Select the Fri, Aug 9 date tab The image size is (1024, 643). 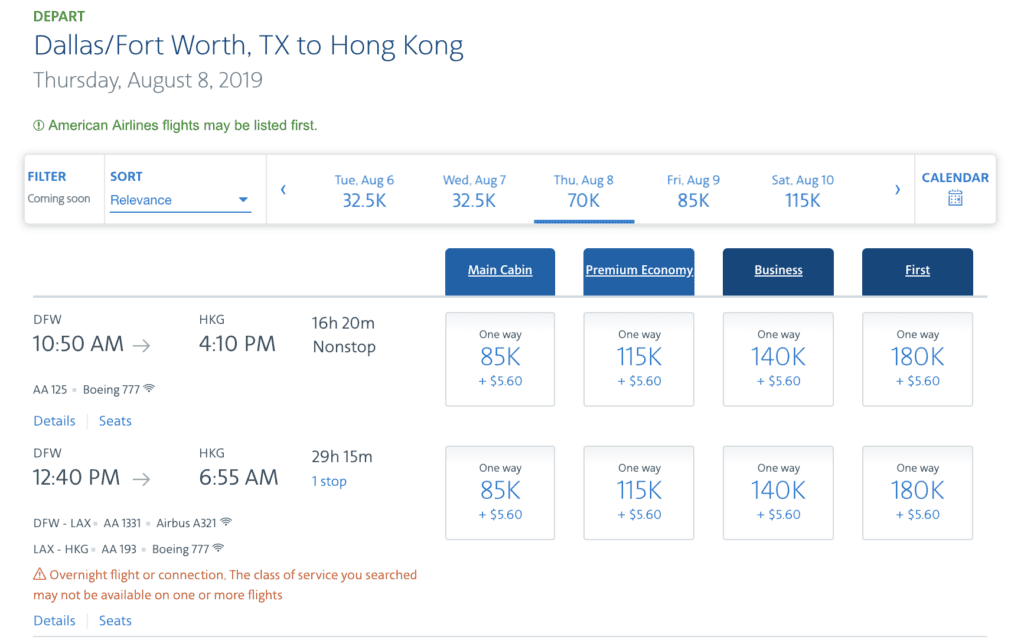click(694, 190)
